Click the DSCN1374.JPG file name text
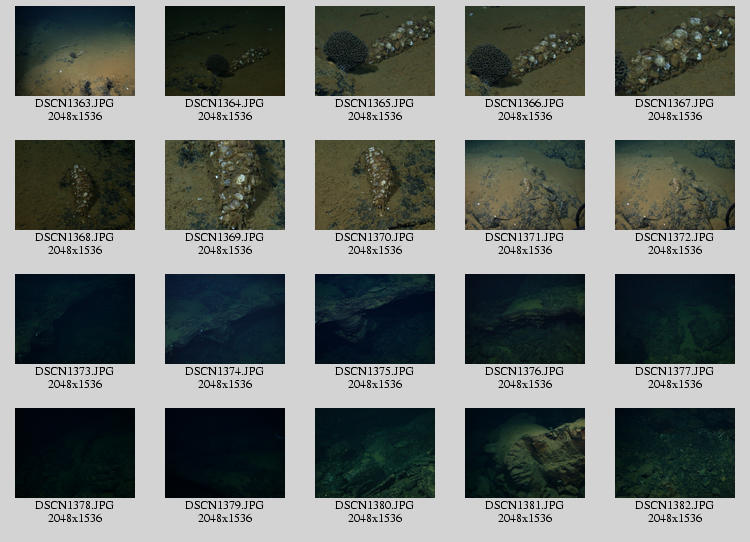This screenshot has height=542, width=750. pyautogui.click(x=224, y=371)
